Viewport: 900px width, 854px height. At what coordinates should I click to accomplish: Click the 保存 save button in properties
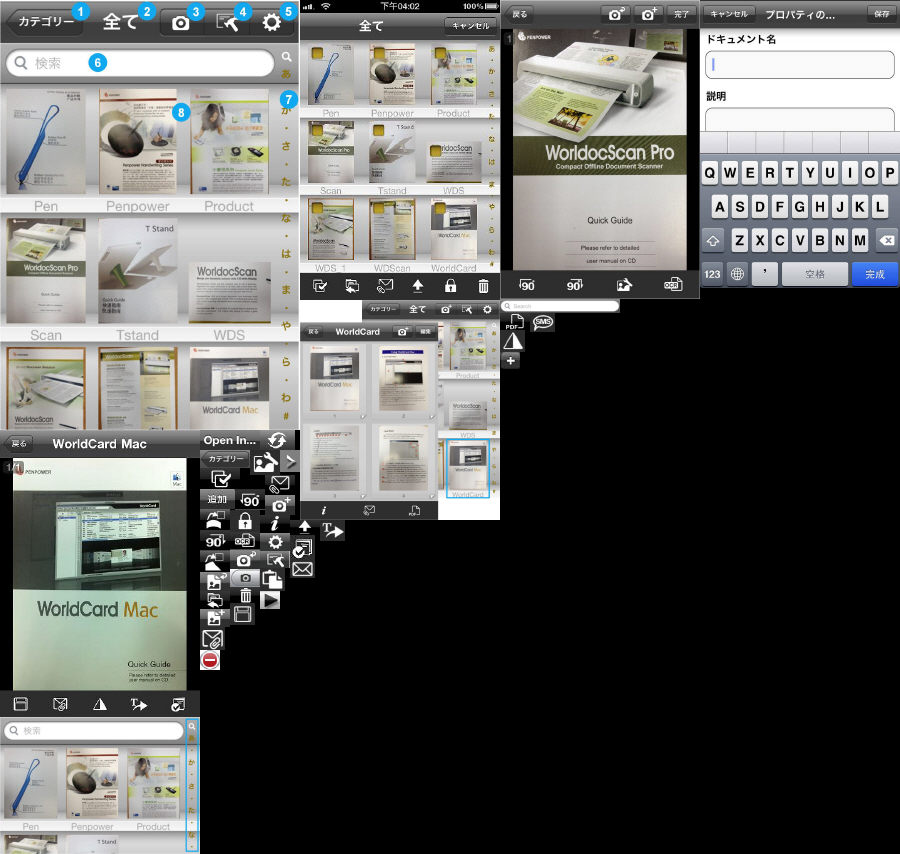pyautogui.click(x=881, y=14)
